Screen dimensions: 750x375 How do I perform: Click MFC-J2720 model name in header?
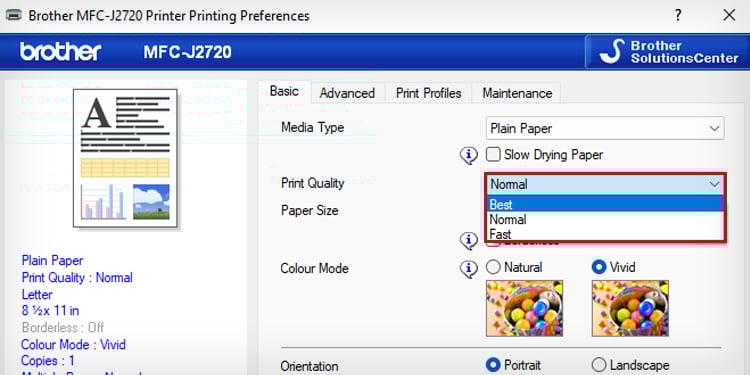[188, 52]
